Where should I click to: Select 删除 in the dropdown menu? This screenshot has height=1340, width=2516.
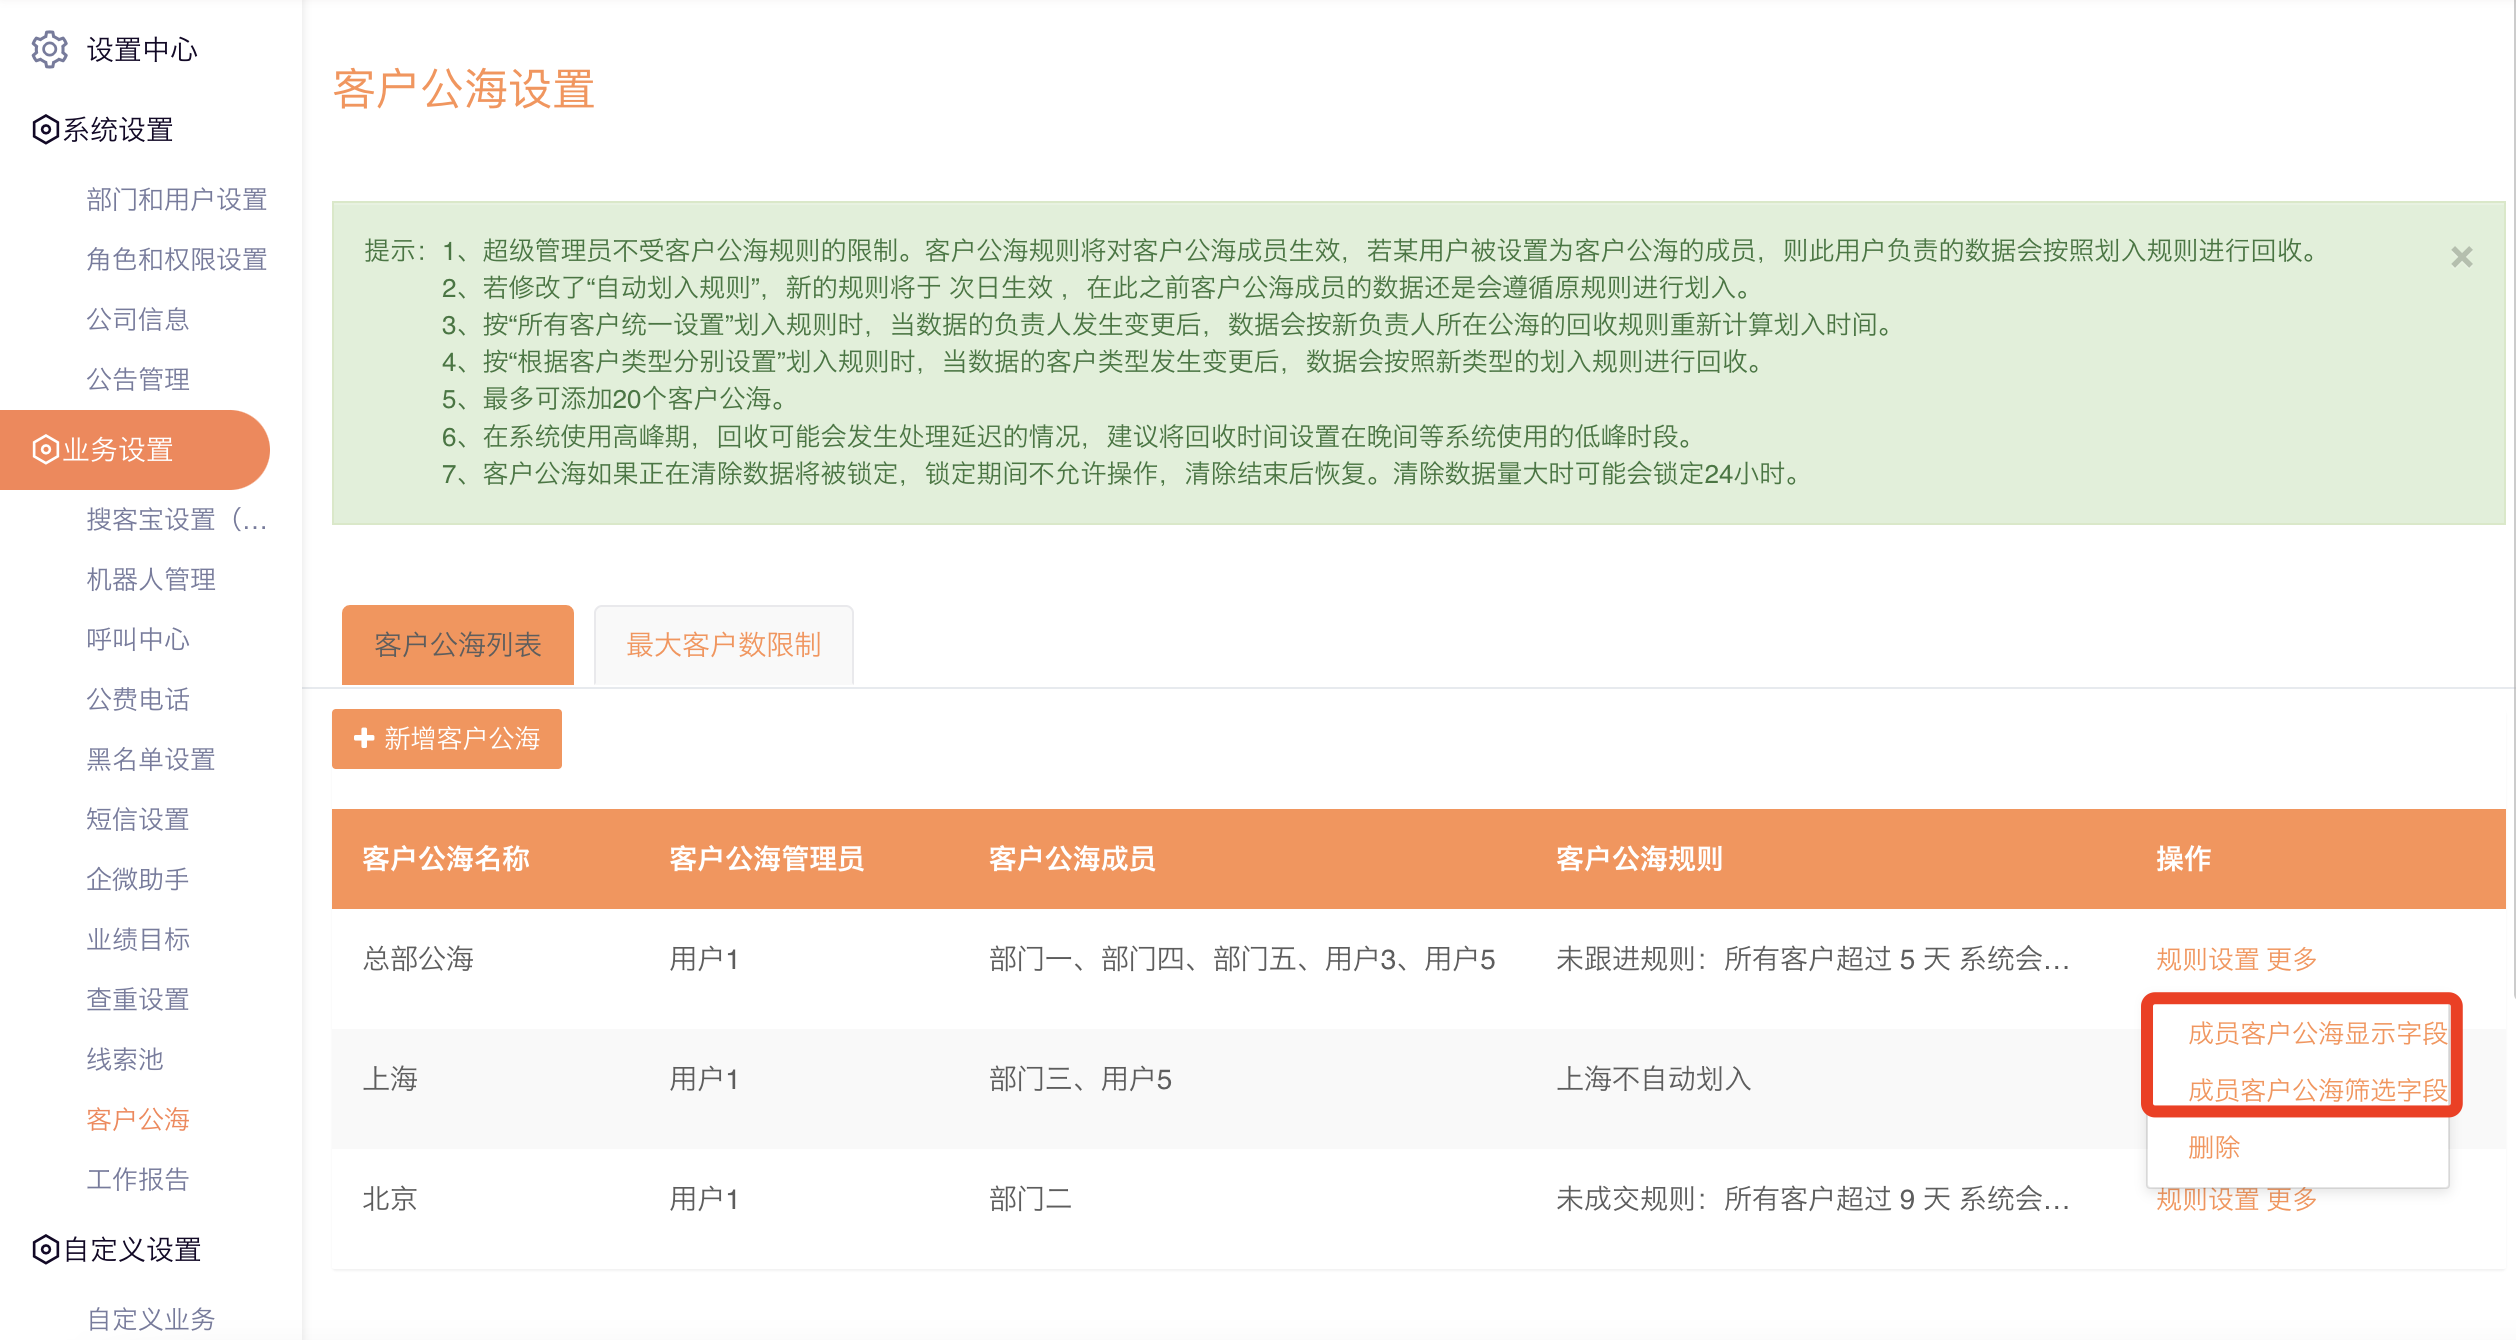[2213, 1147]
